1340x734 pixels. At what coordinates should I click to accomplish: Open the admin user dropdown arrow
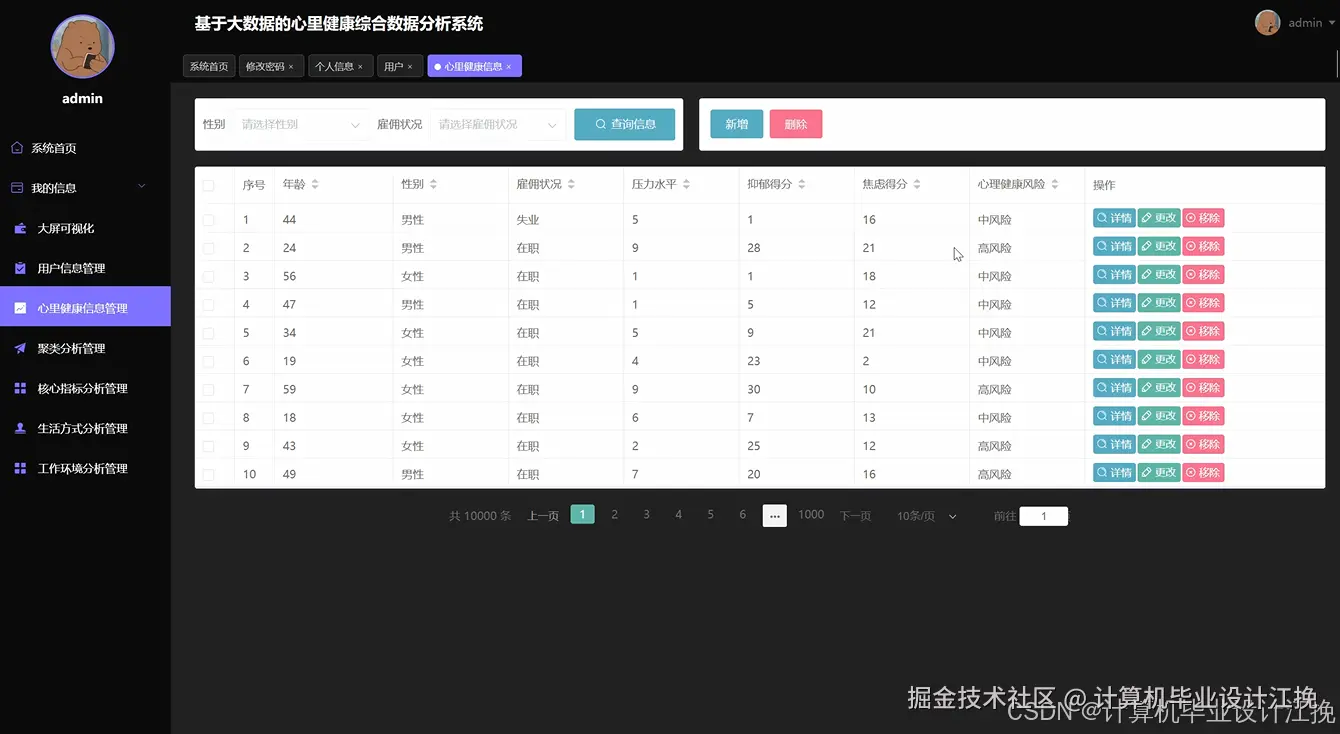pyautogui.click(x=1331, y=23)
